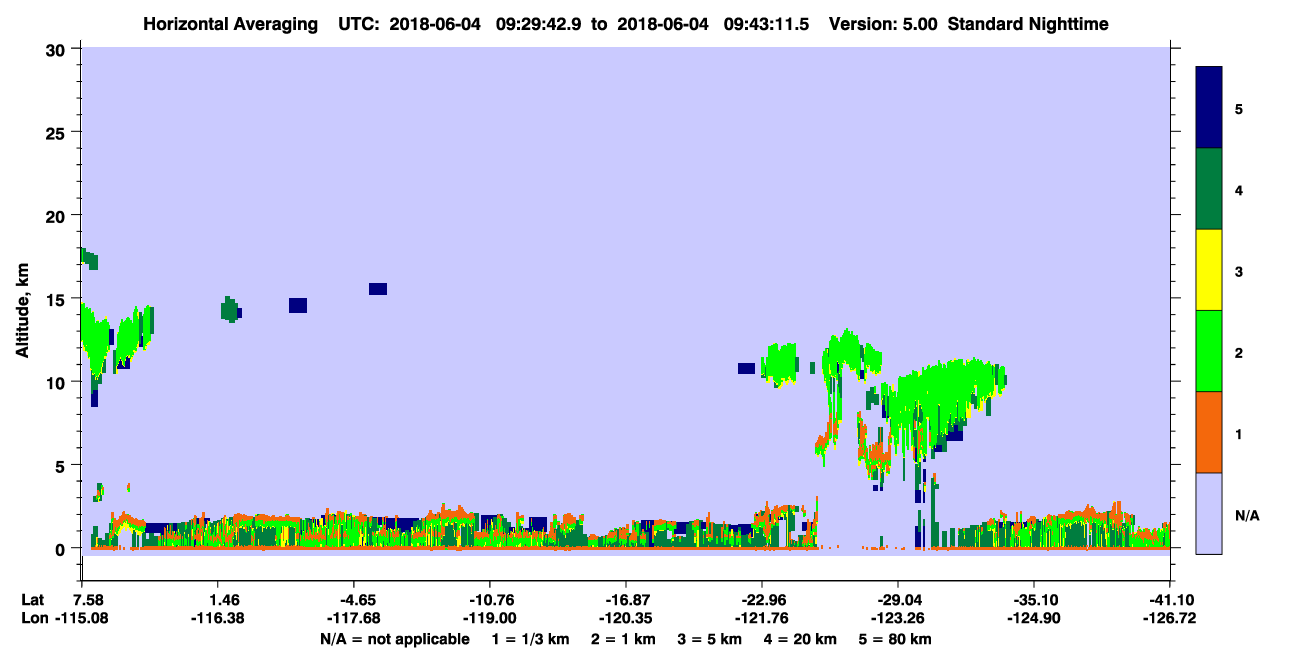Click the latitude value -29.04
Image resolution: width=1300 pixels, height=667 pixels.
tap(898, 600)
